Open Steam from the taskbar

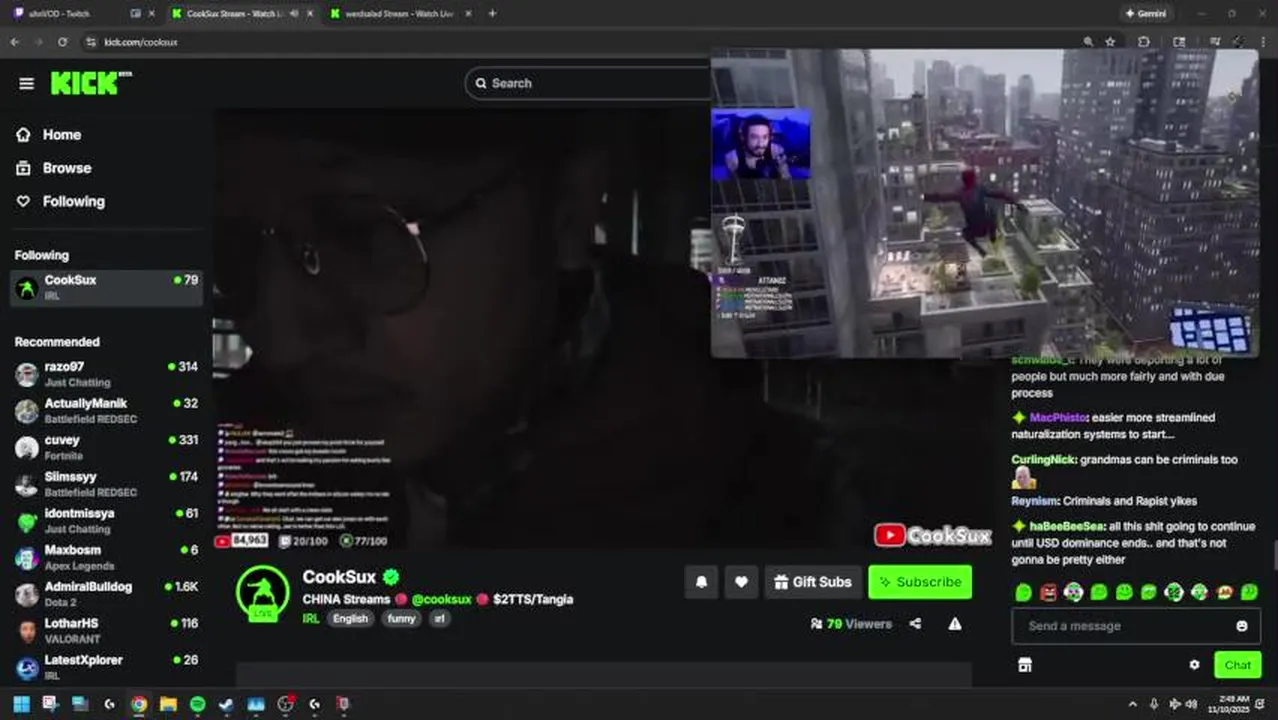(226, 704)
